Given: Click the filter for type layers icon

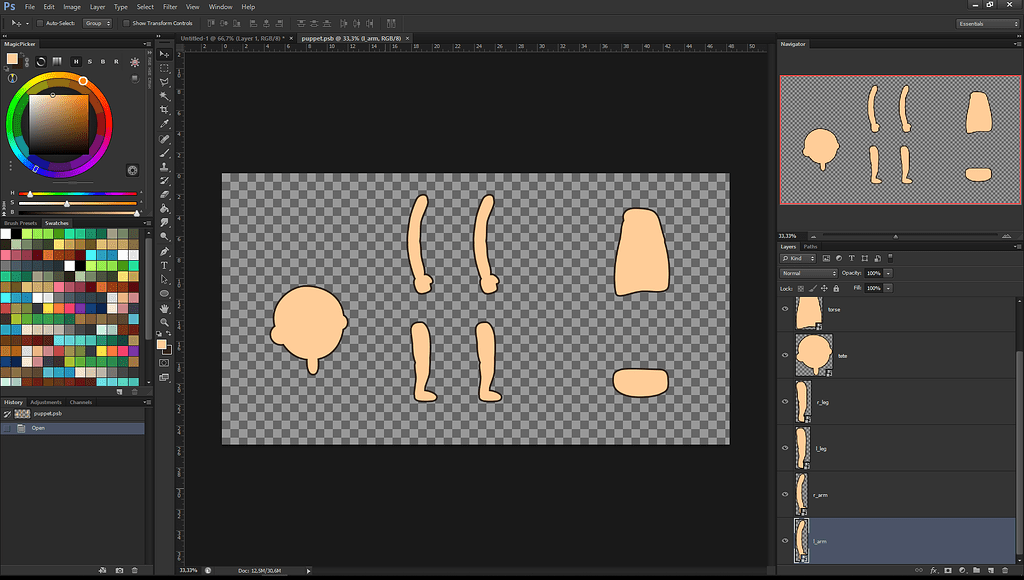Looking at the screenshot, I should [851, 258].
